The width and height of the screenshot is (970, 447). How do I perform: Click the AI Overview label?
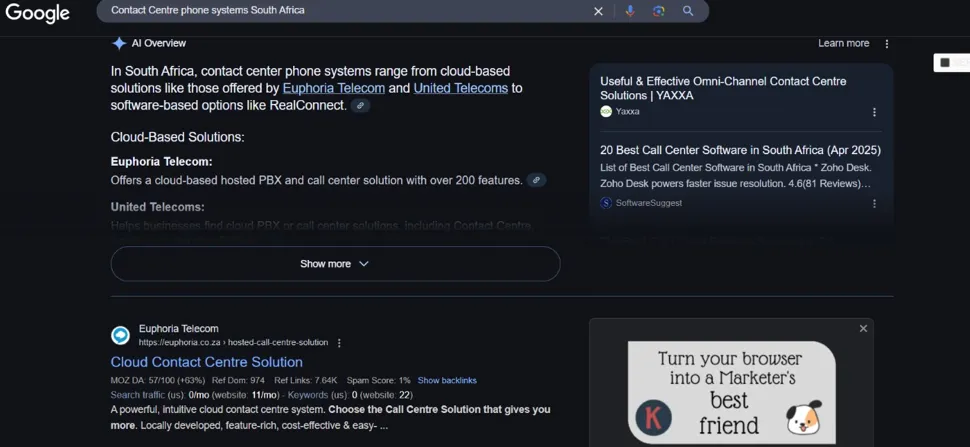[x=159, y=43]
